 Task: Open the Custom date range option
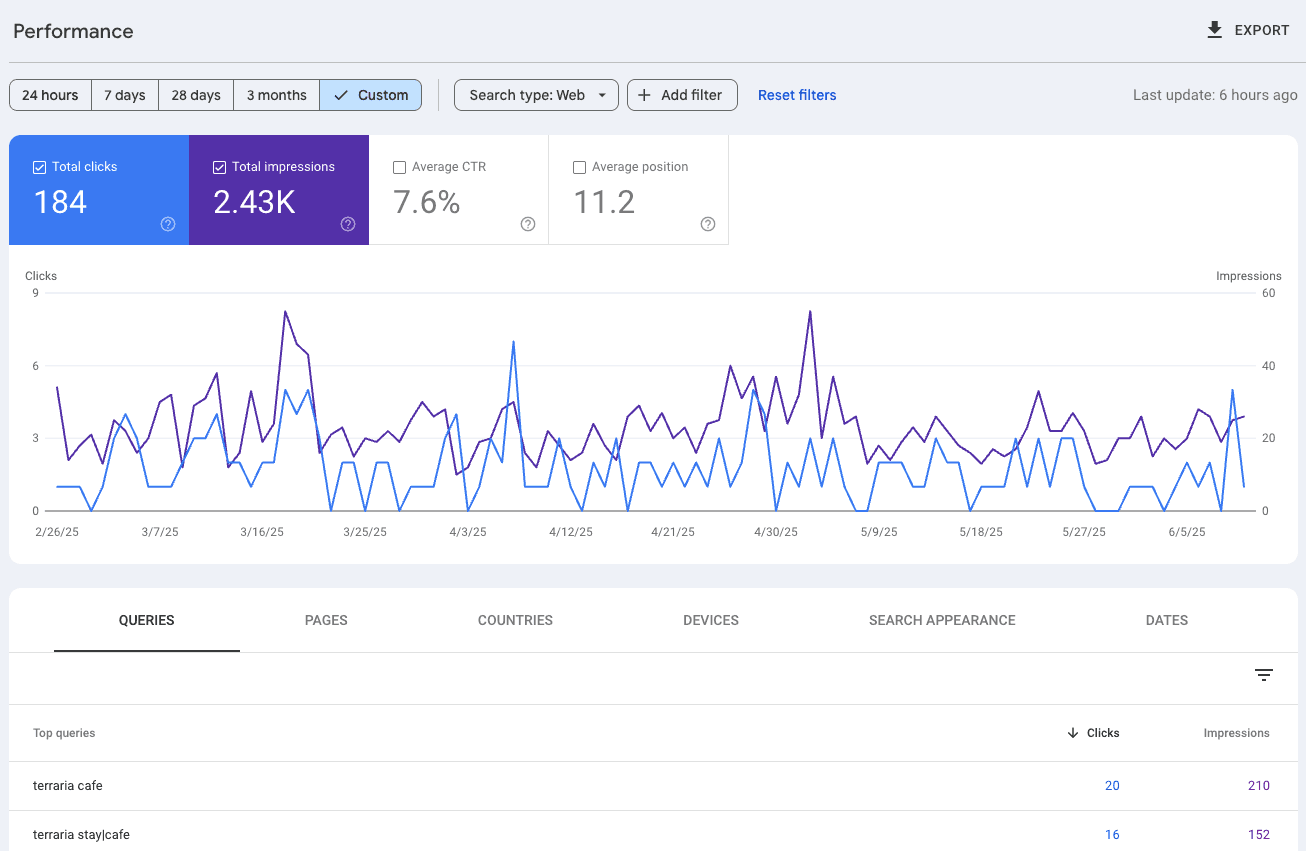(371, 95)
